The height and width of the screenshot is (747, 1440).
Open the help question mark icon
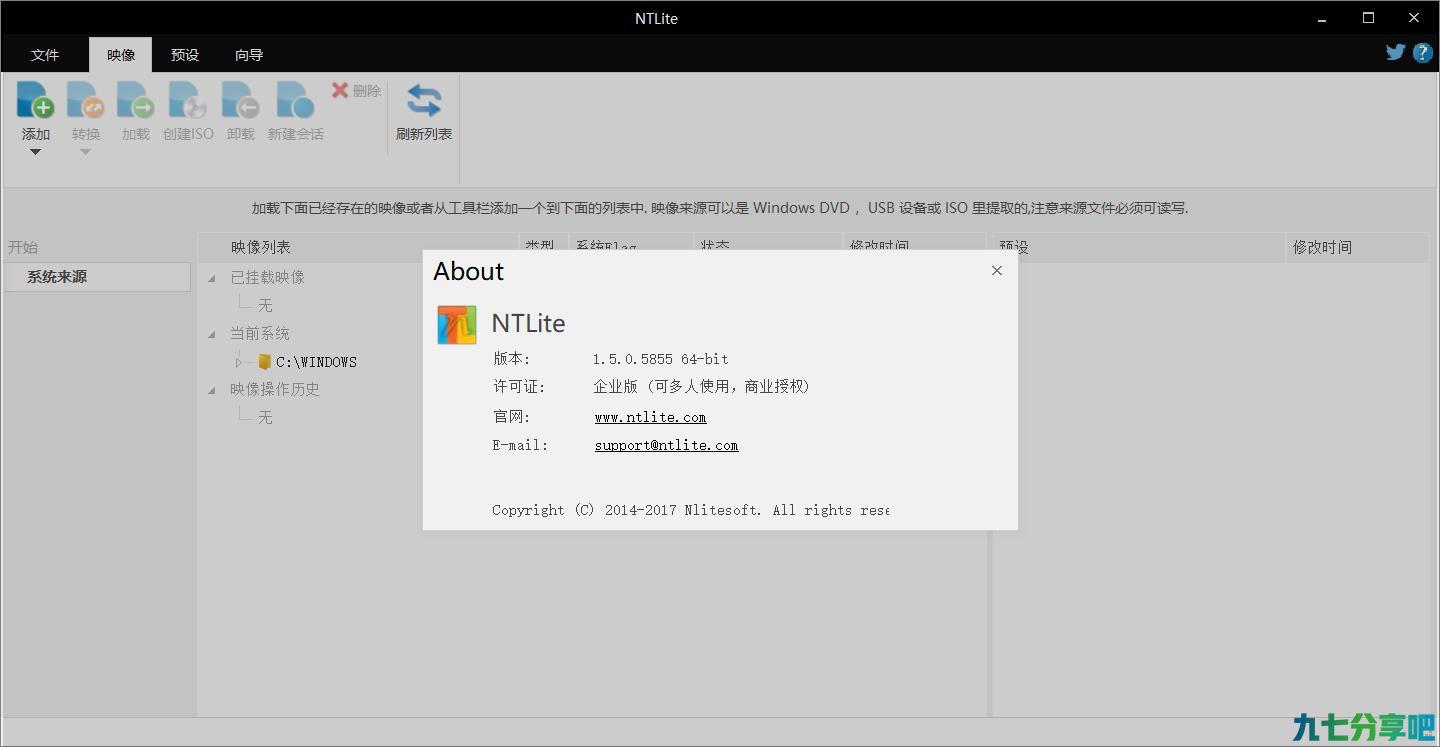1423,53
